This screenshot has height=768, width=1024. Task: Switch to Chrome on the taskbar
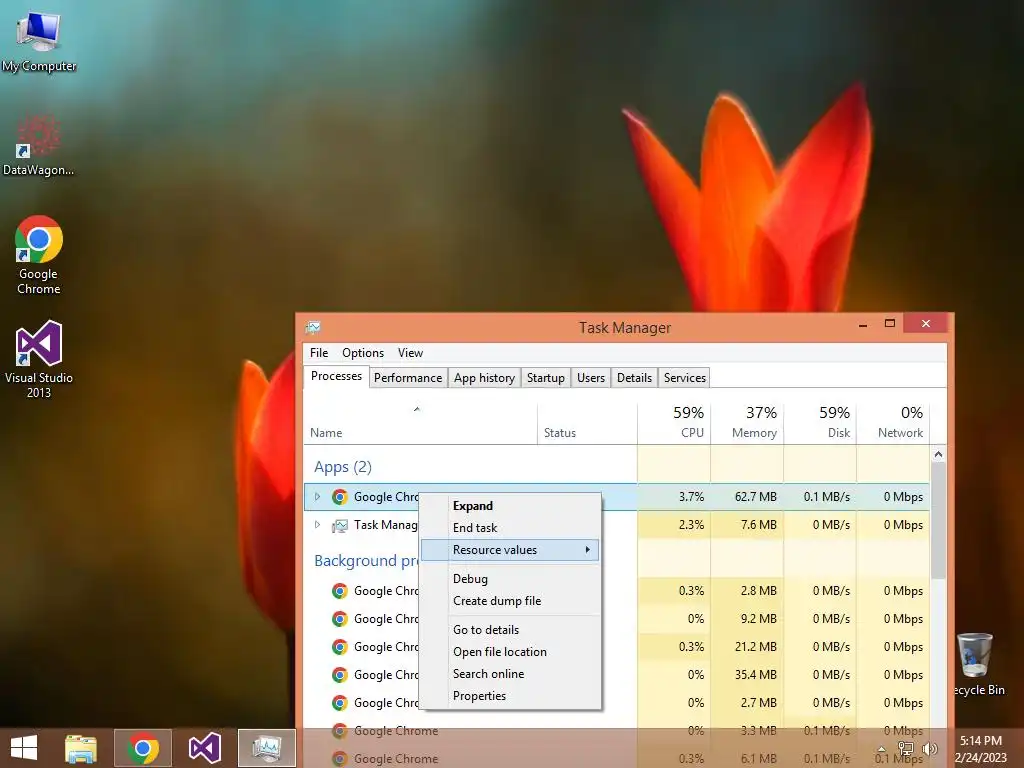tap(143, 748)
